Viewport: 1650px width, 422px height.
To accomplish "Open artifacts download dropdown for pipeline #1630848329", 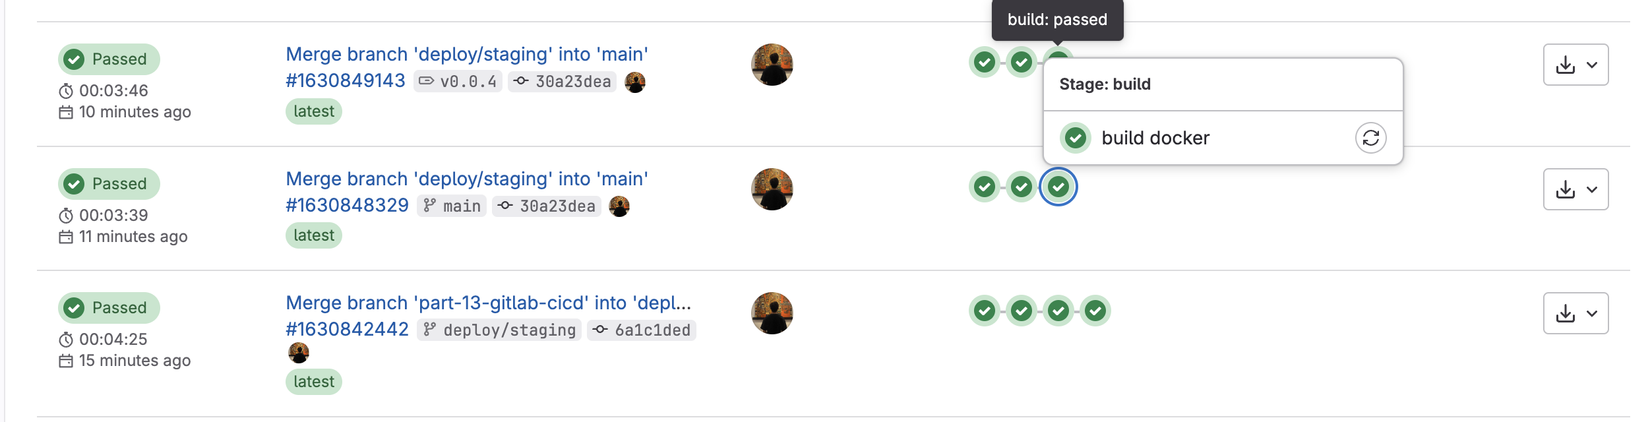I will [x=1575, y=189].
